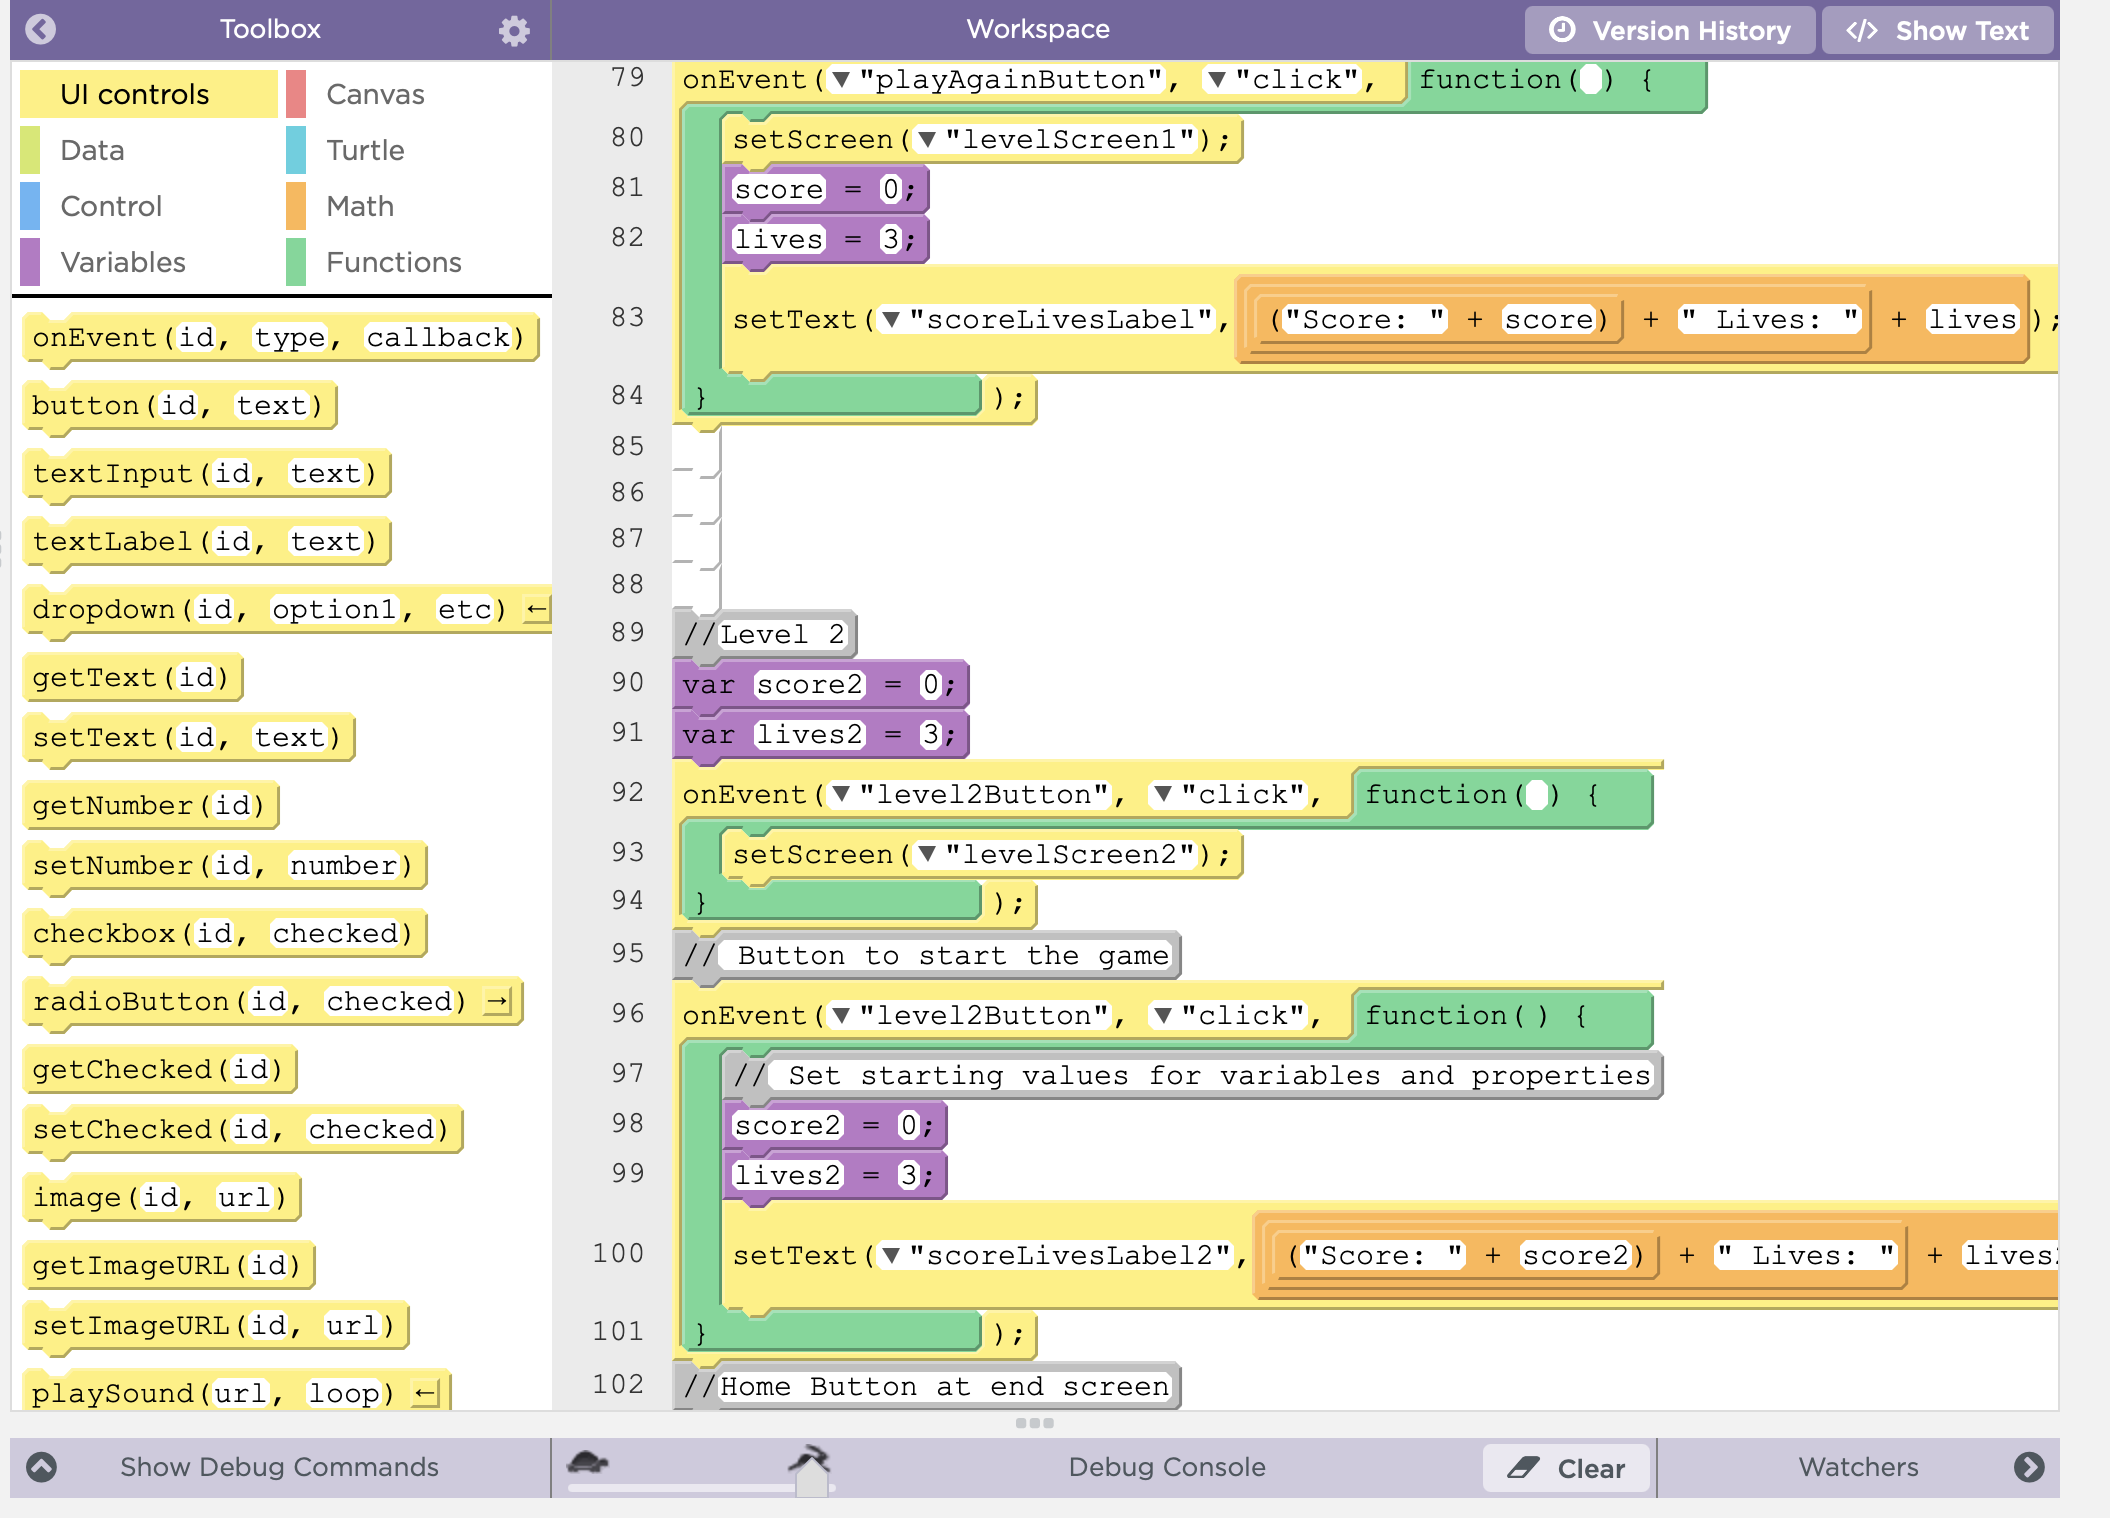Open the "scoreLivesLabel2" id dropdown
Viewport: 2110px width, 1518px height.
pos(891,1256)
